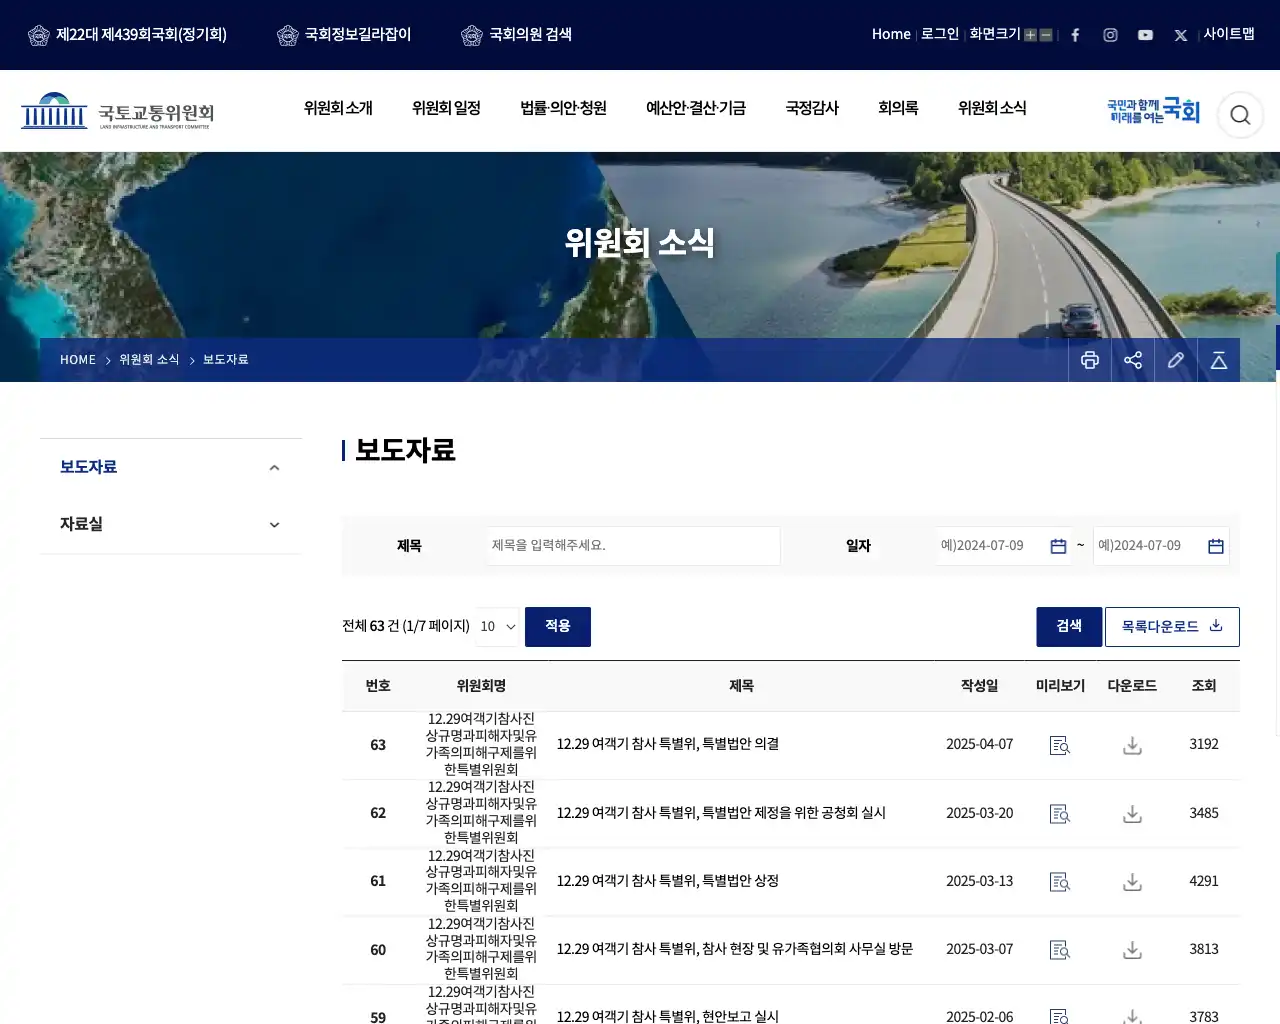This screenshot has height=1024, width=1280.
Task: Open the 위원회 소개 menu
Action: [x=338, y=108]
